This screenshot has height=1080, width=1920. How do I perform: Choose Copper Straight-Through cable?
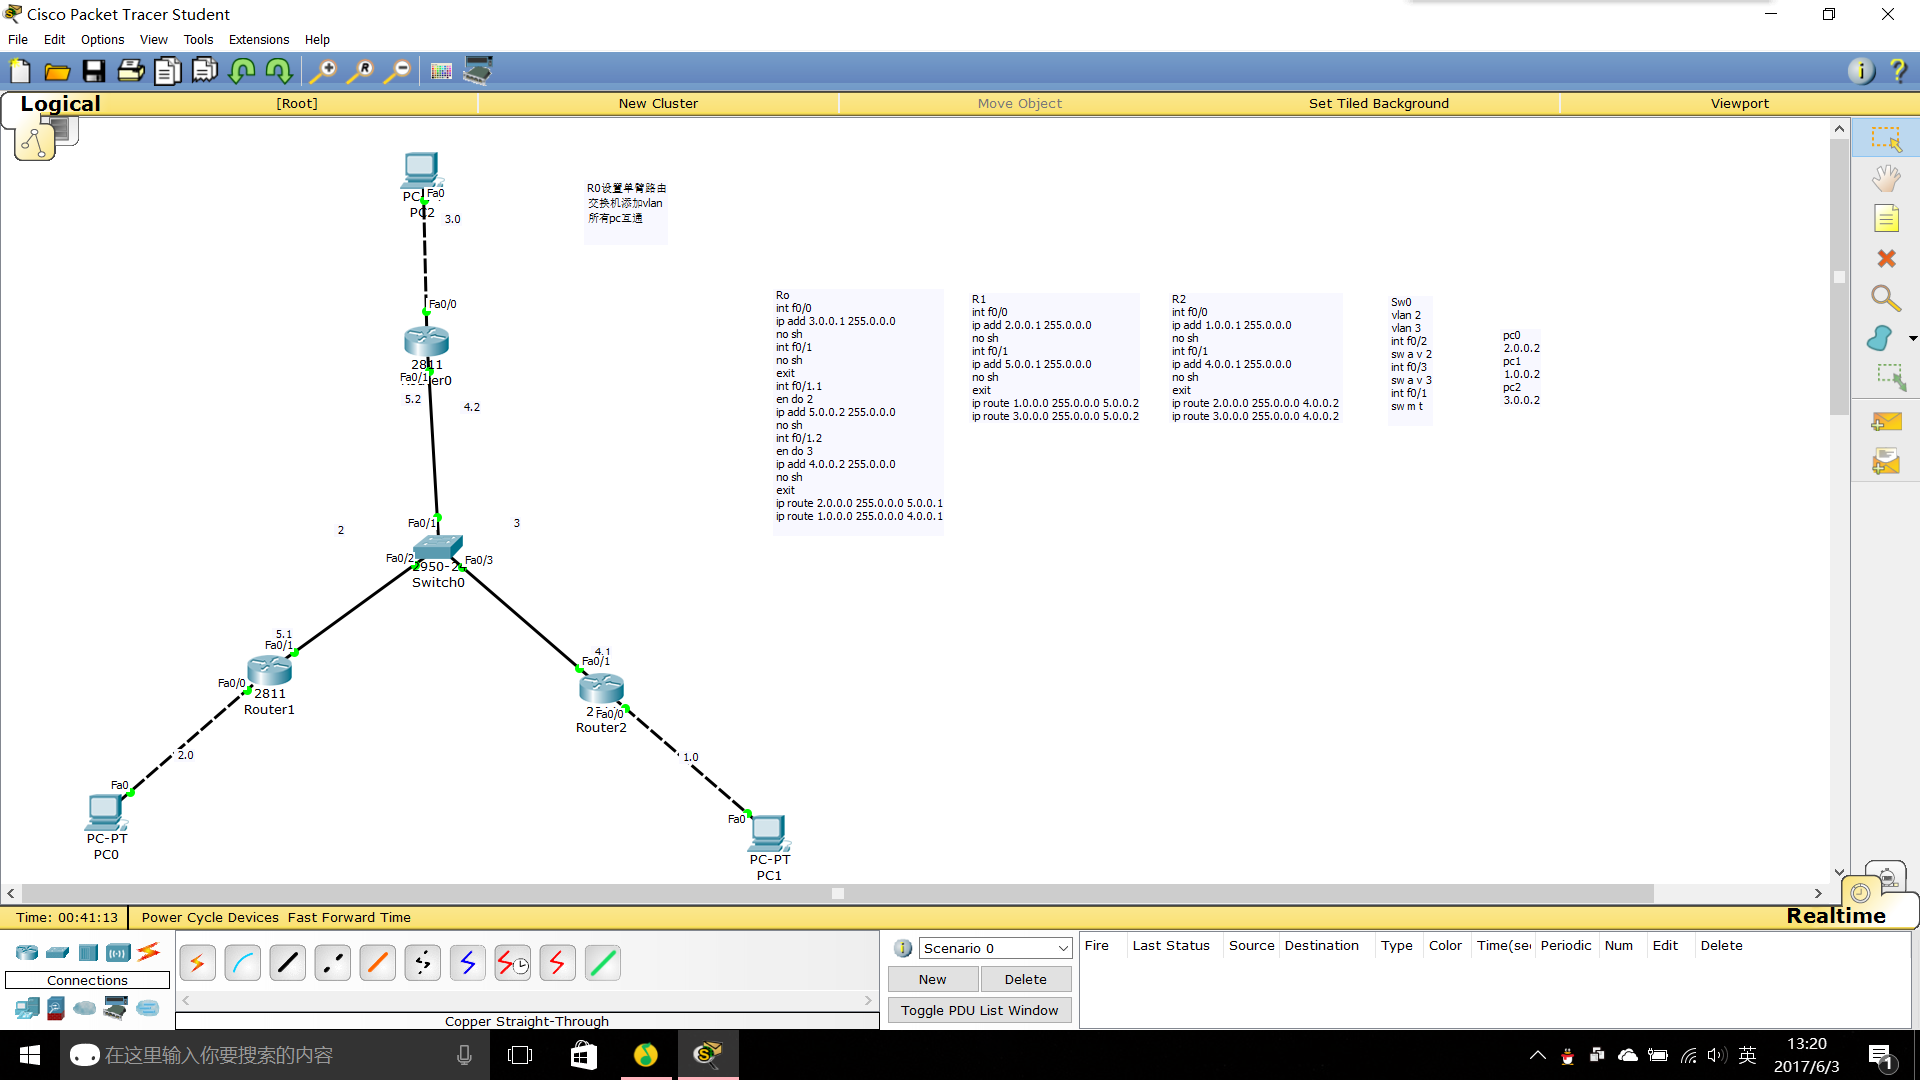click(x=288, y=963)
